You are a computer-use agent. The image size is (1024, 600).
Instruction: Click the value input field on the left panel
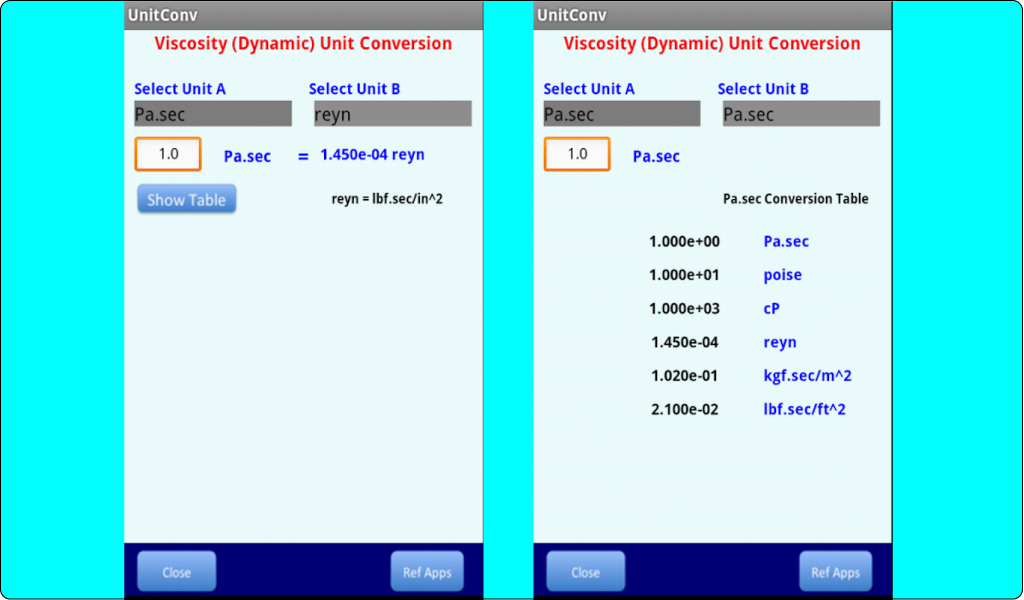pos(167,154)
